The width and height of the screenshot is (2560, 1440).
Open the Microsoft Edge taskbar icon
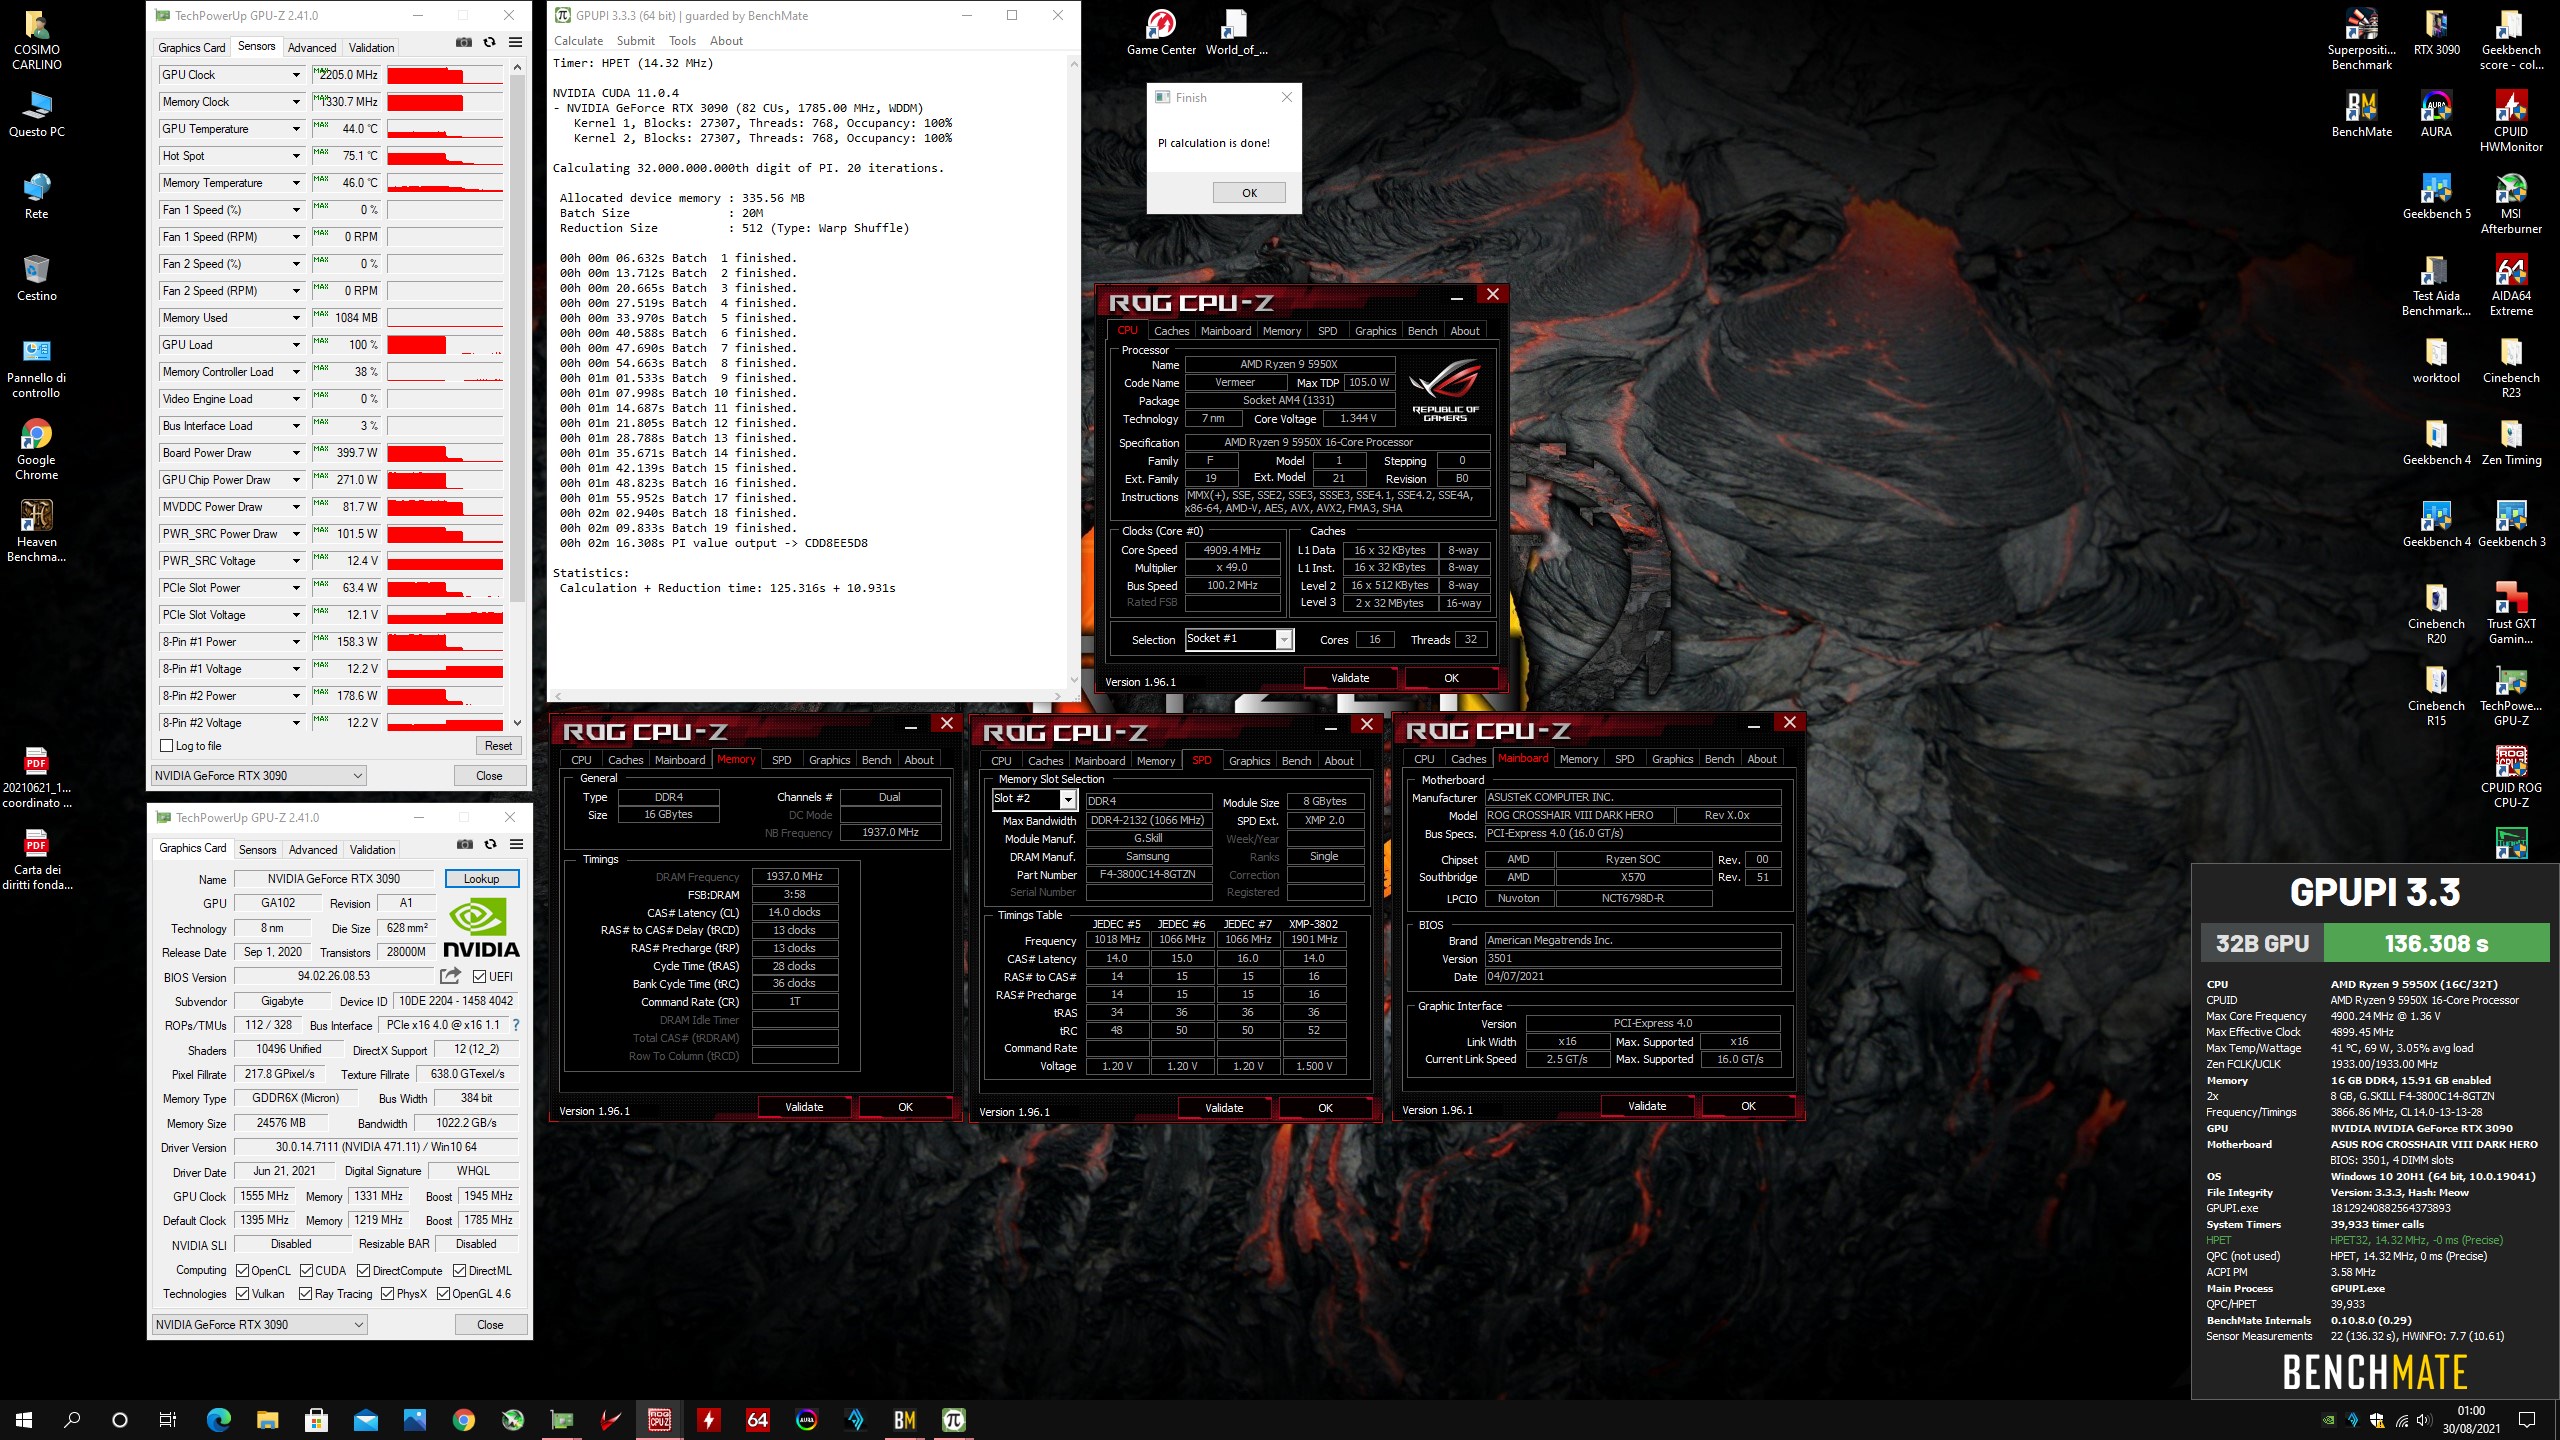(x=219, y=1419)
